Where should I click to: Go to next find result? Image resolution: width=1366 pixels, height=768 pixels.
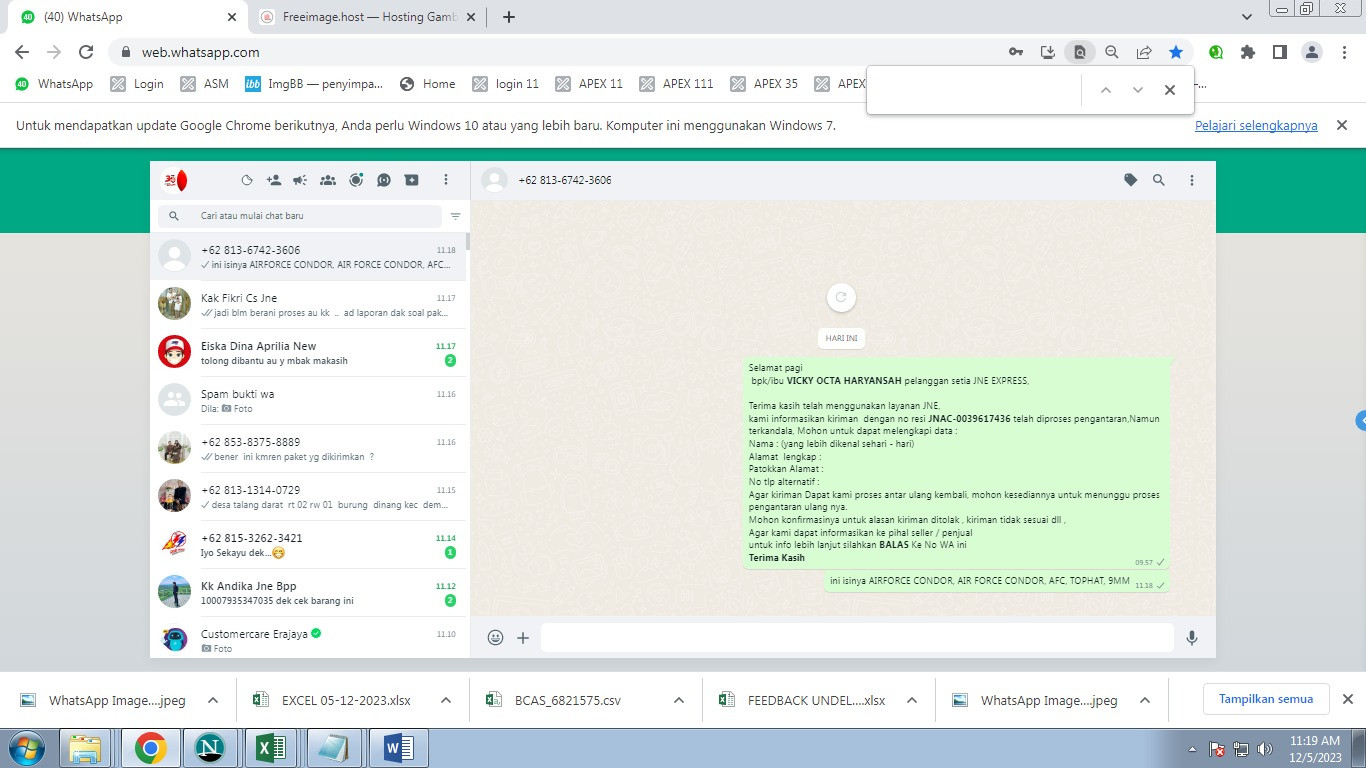(x=1138, y=90)
